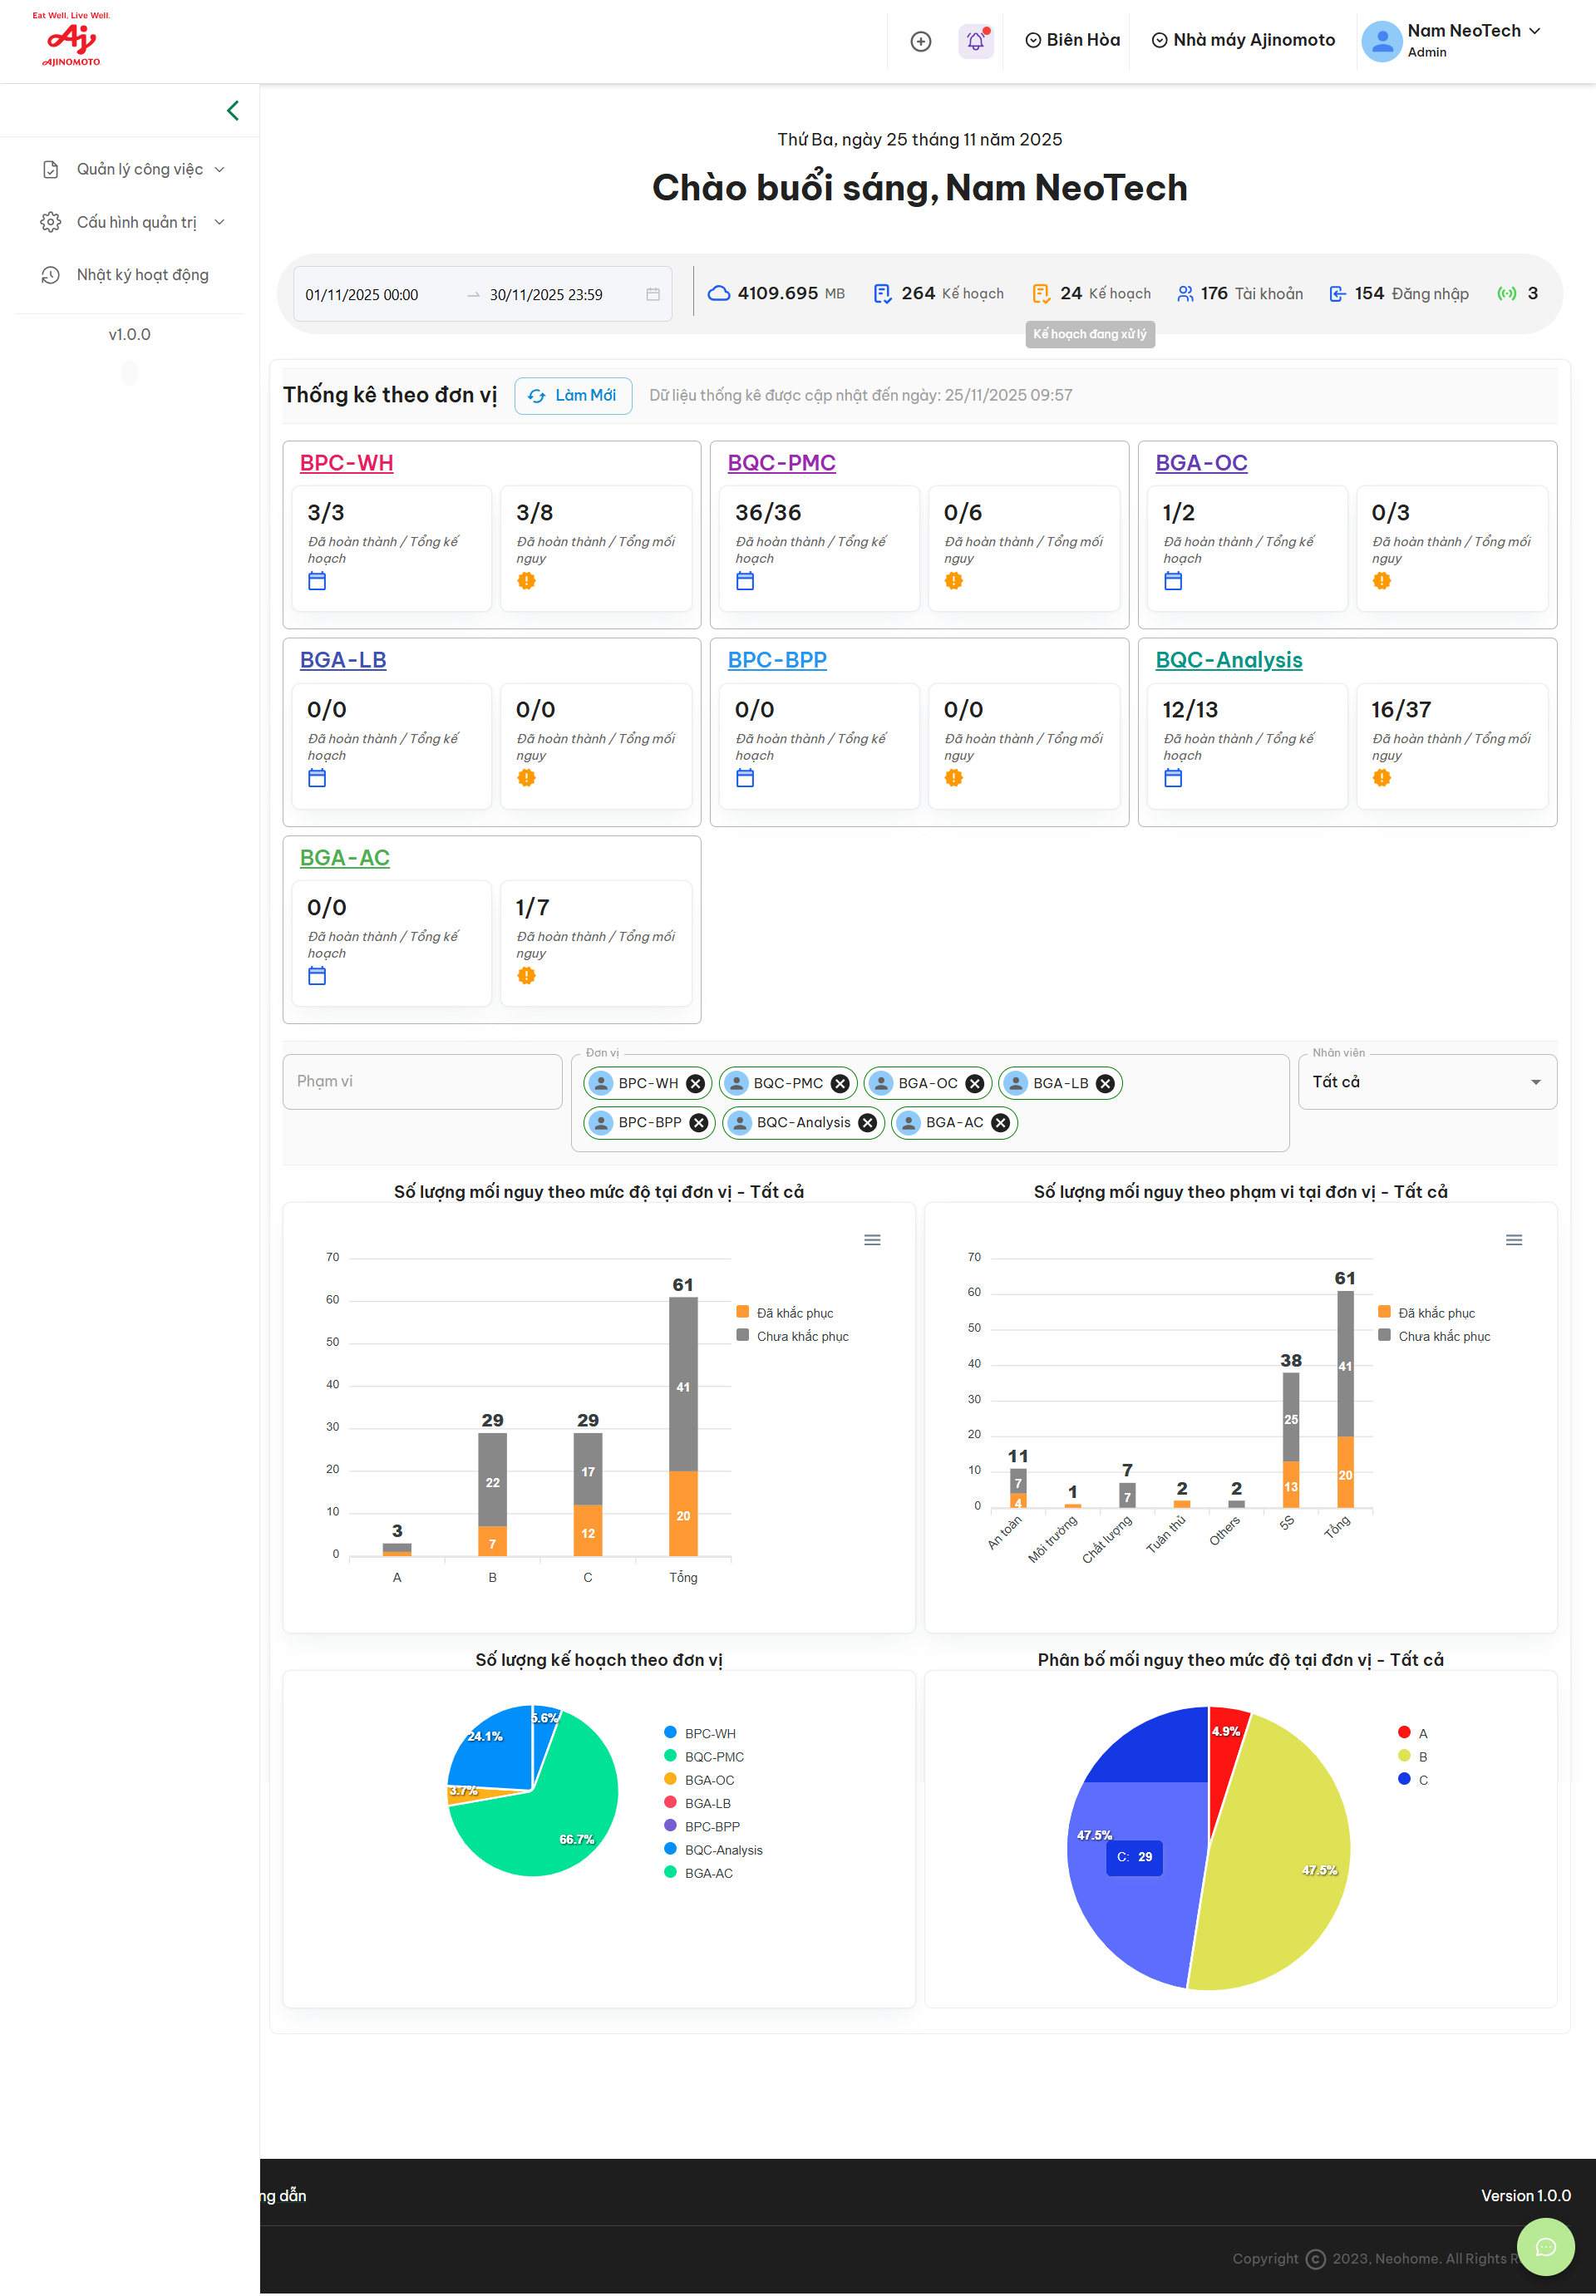Click the plus circle add icon

[x=921, y=41]
